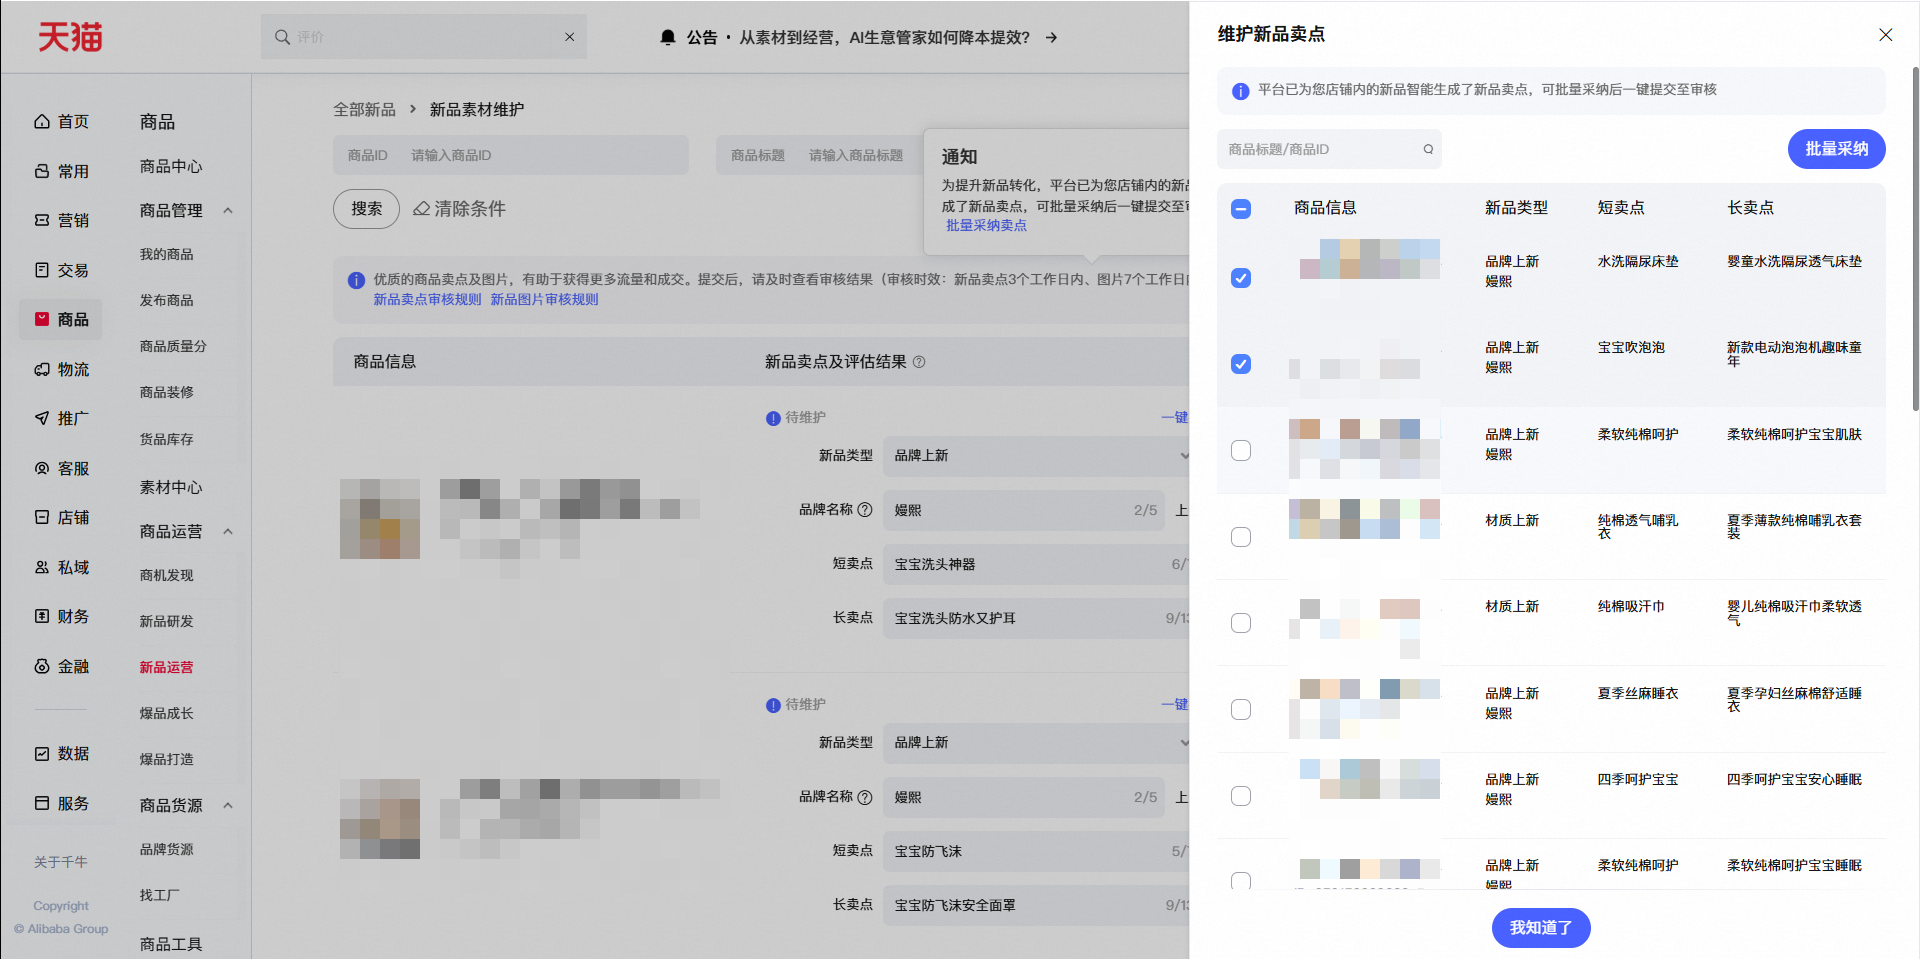Close the 维护新品卖点 panel

tap(1885, 35)
